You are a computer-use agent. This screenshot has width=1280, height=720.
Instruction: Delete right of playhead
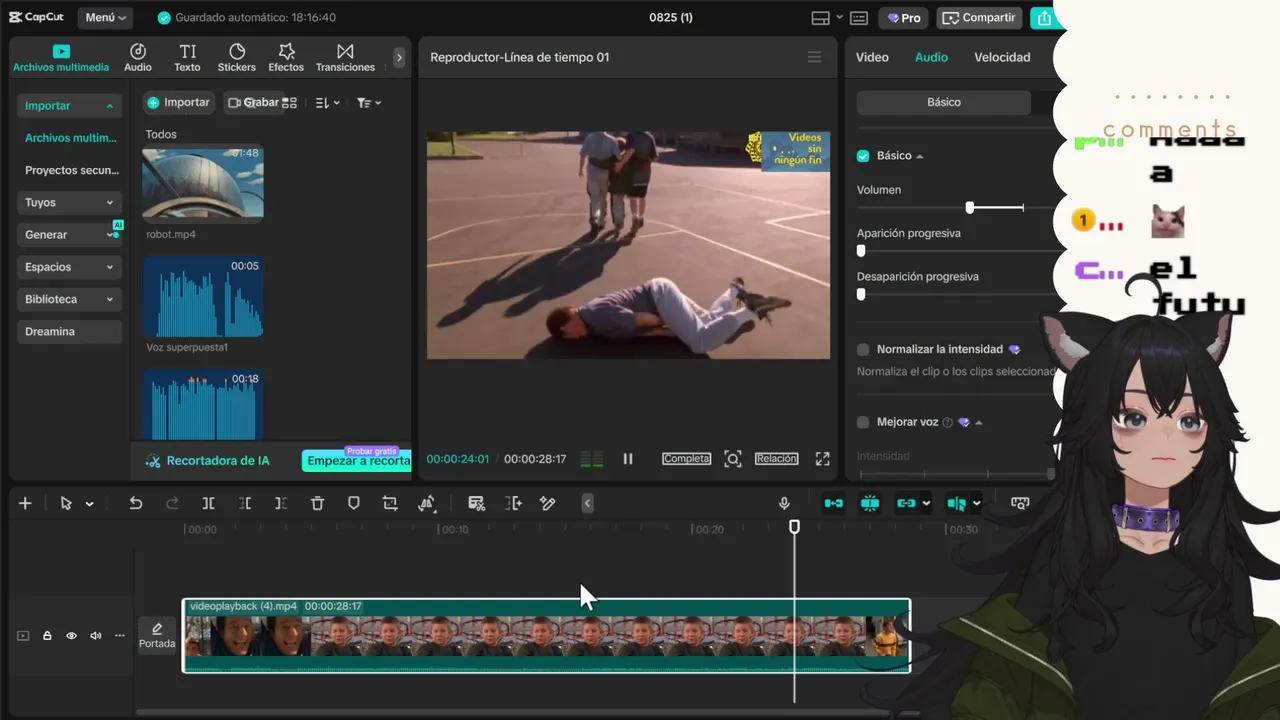pos(281,503)
